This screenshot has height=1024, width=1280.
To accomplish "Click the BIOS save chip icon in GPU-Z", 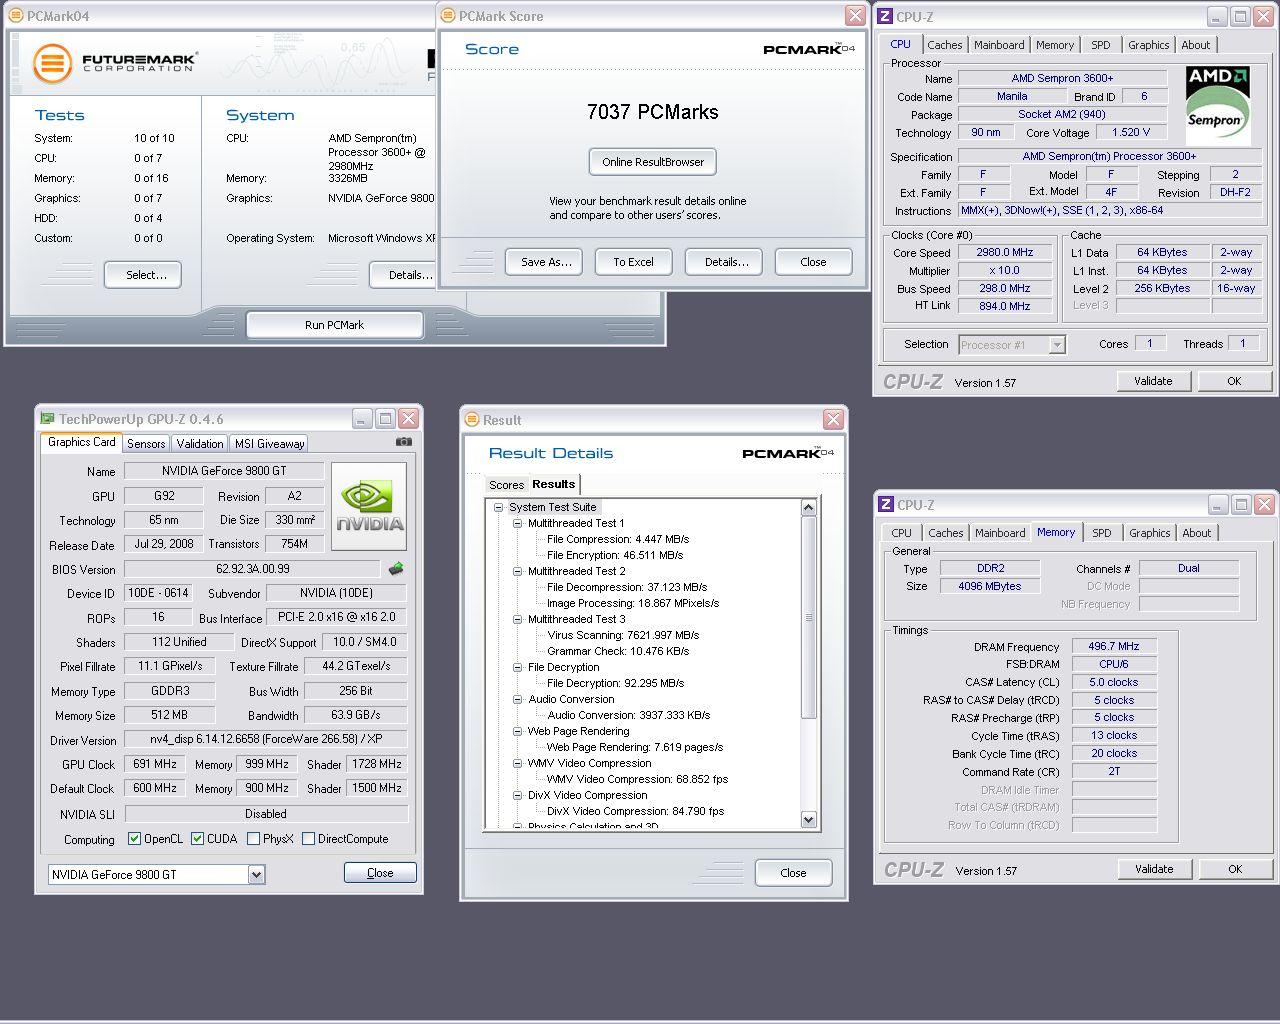I will pyautogui.click(x=396, y=569).
